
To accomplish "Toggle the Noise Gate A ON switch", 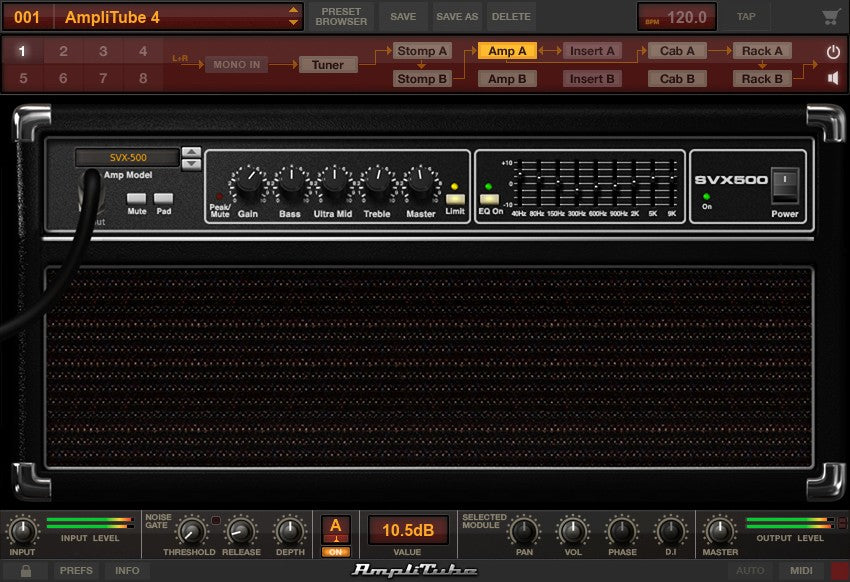I will click(x=335, y=550).
